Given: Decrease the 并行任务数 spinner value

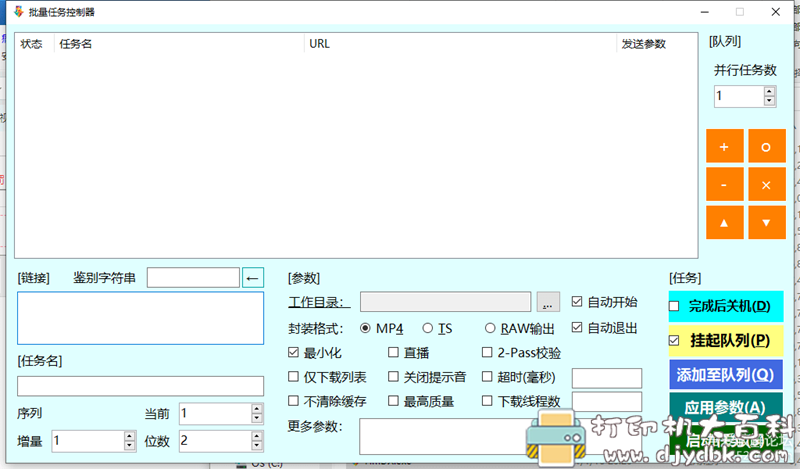Looking at the screenshot, I should pyautogui.click(x=769, y=101).
